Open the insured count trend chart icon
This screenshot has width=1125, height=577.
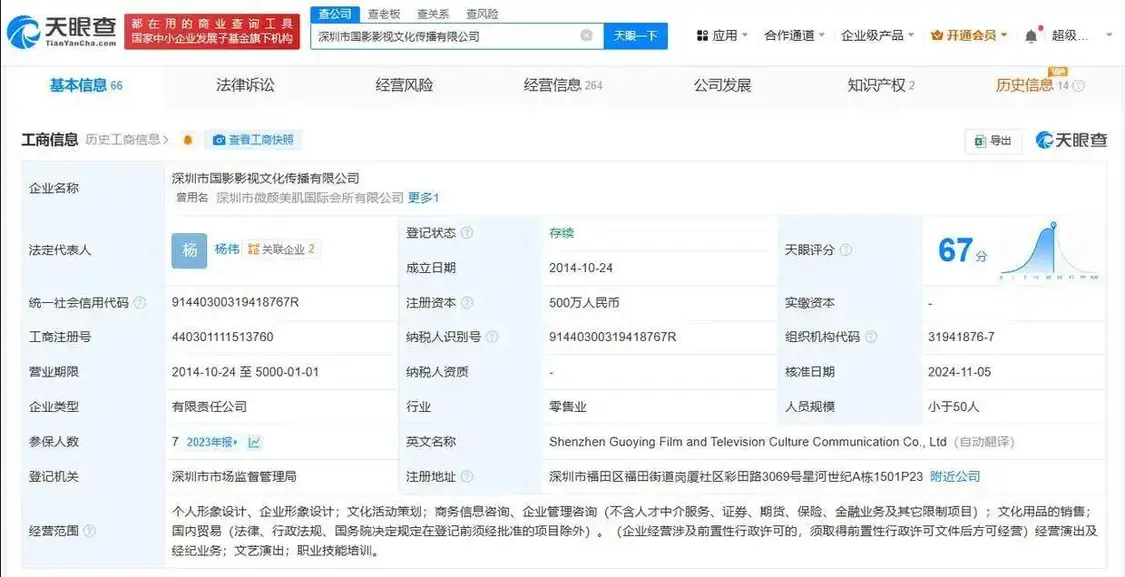(255, 442)
